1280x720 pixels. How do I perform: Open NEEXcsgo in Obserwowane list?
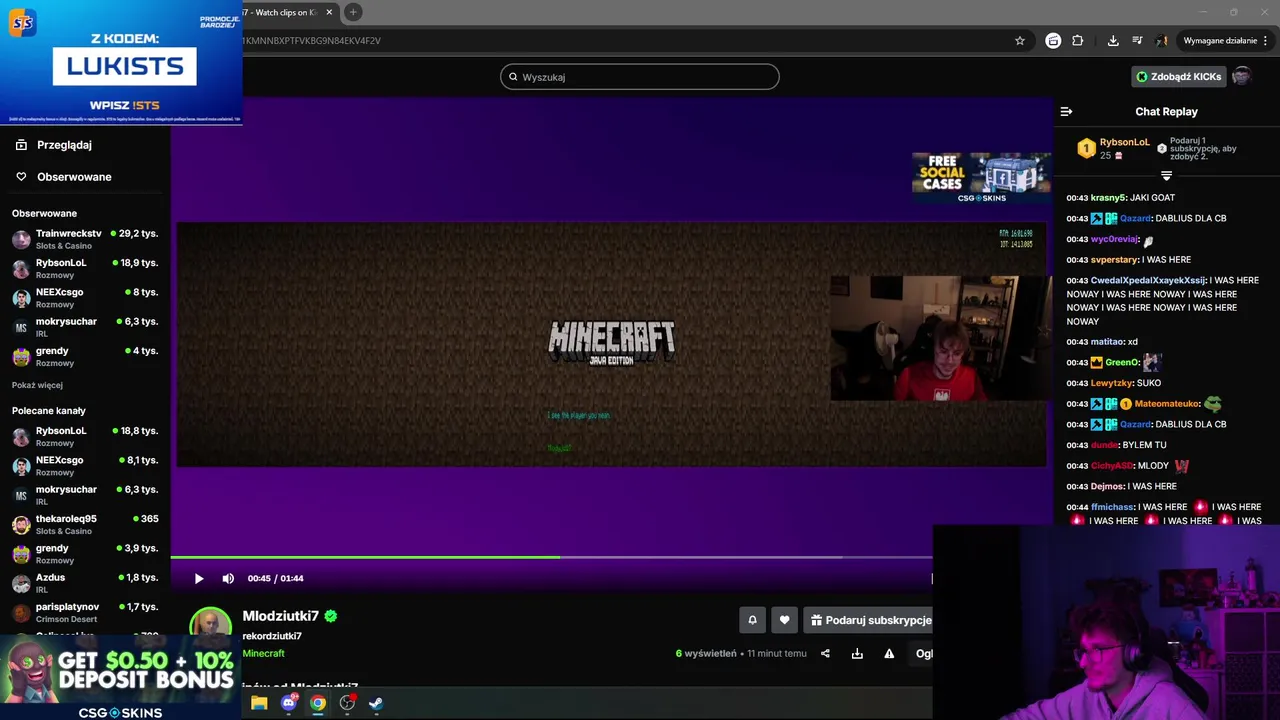click(85, 298)
